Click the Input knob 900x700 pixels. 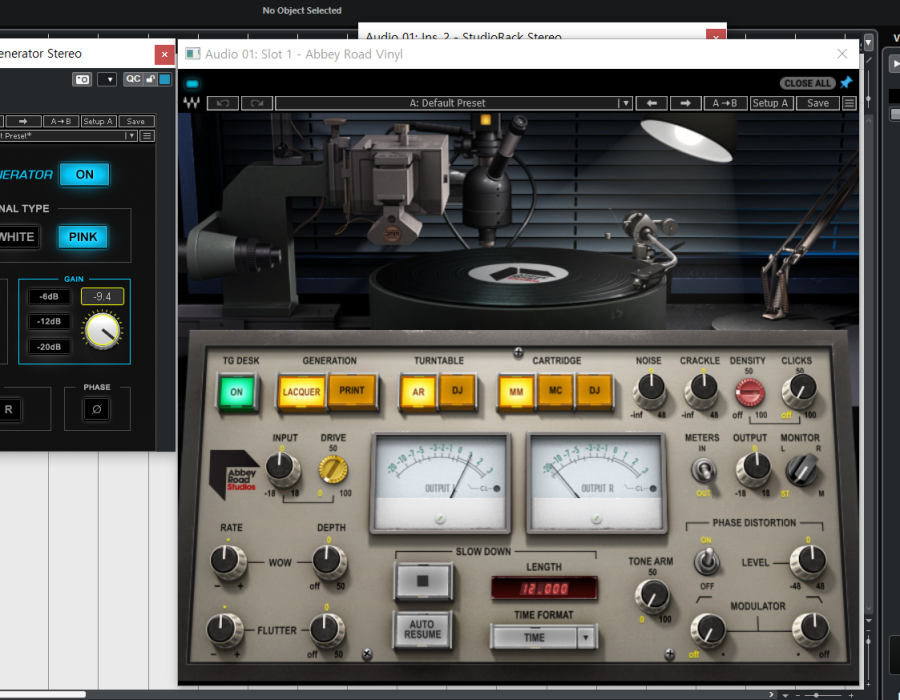click(x=282, y=467)
